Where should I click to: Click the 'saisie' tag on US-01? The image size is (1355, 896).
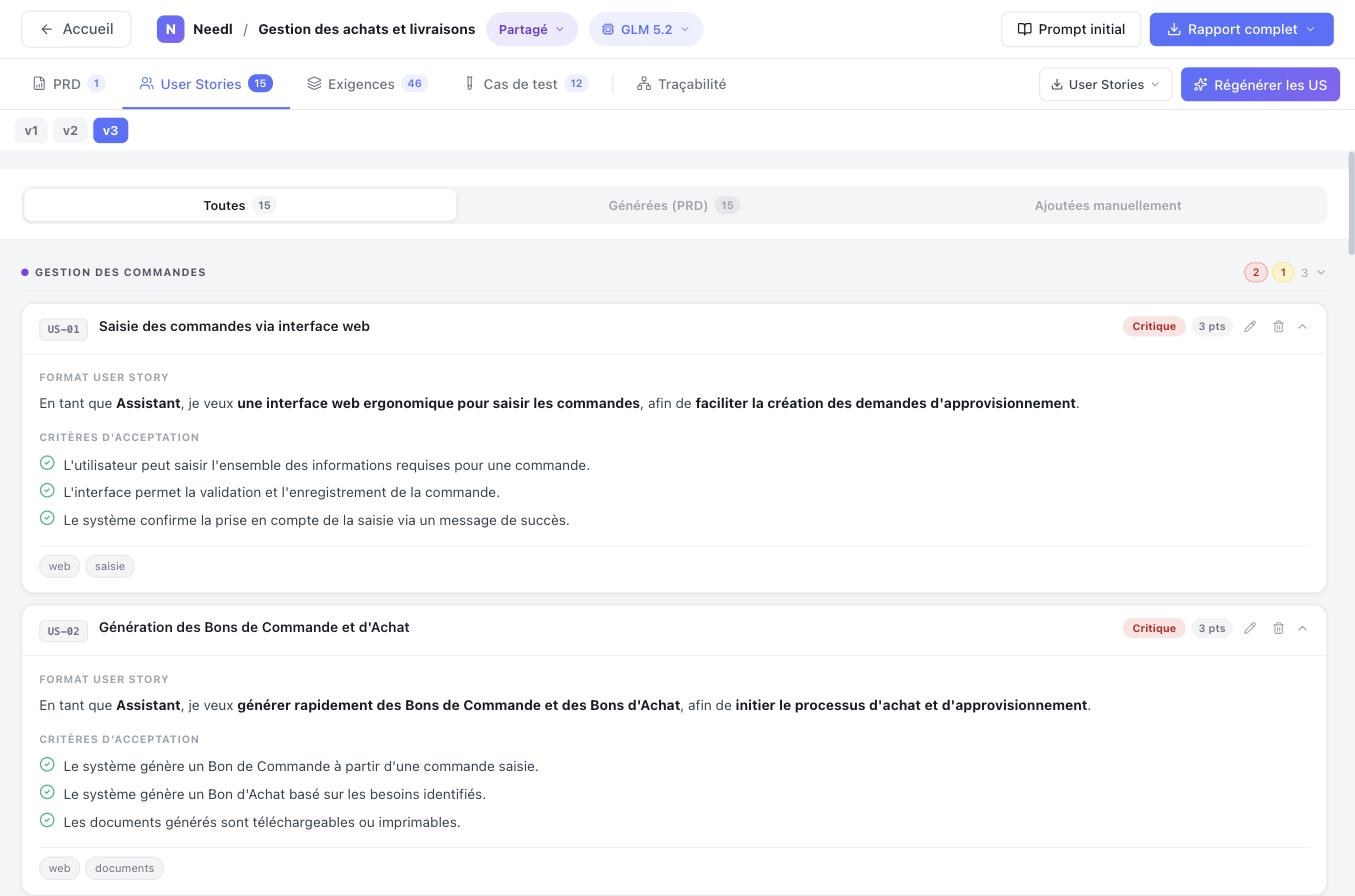click(110, 566)
